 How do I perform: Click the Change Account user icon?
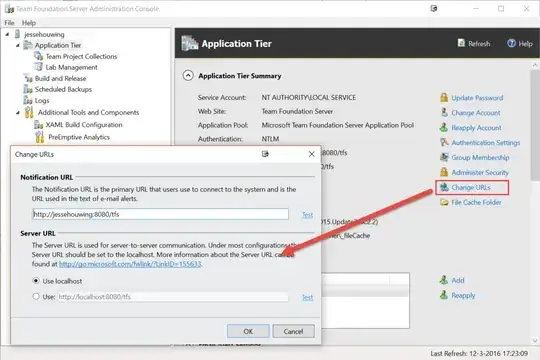pos(444,113)
